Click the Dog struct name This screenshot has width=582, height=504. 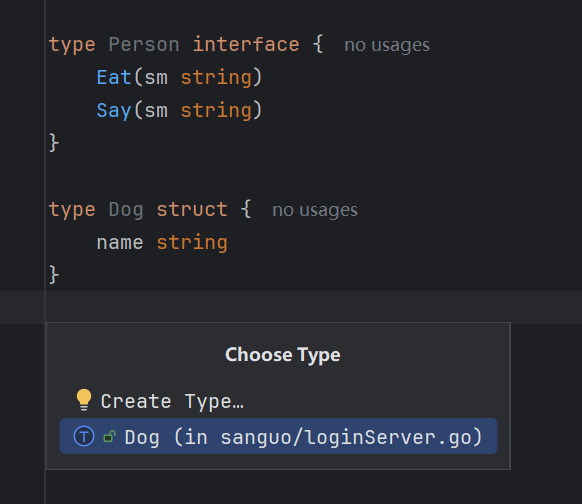click(126, 210)
